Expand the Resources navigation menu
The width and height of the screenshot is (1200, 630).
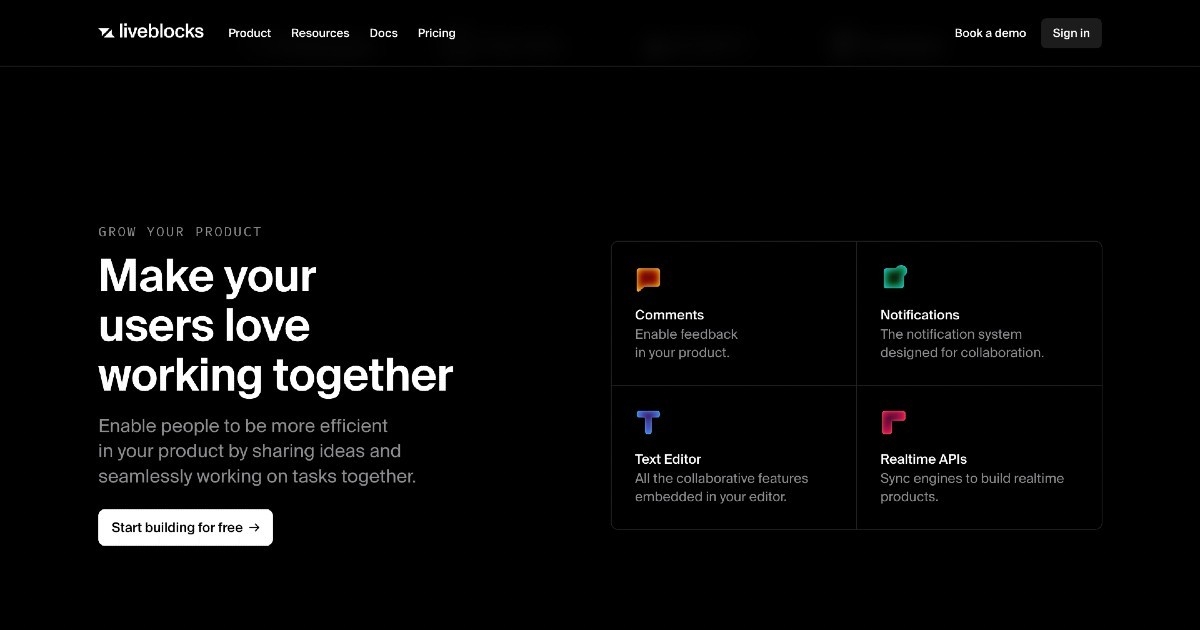(320, 33)
